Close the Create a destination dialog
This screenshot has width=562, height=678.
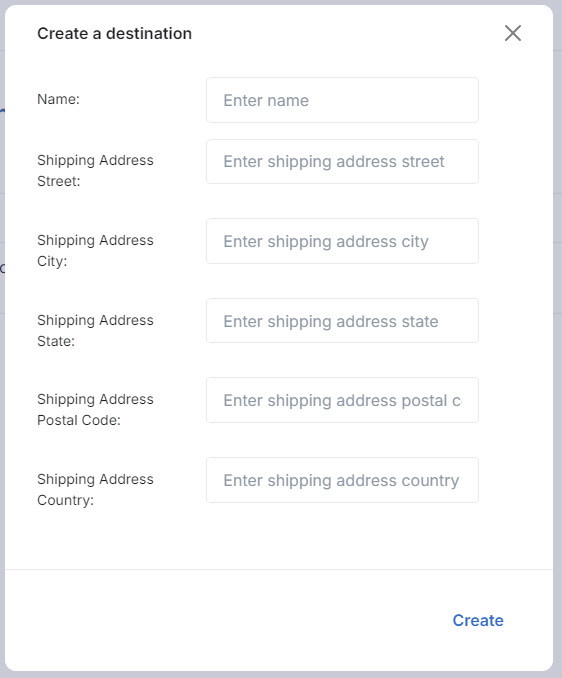click(x=513, y=33)
